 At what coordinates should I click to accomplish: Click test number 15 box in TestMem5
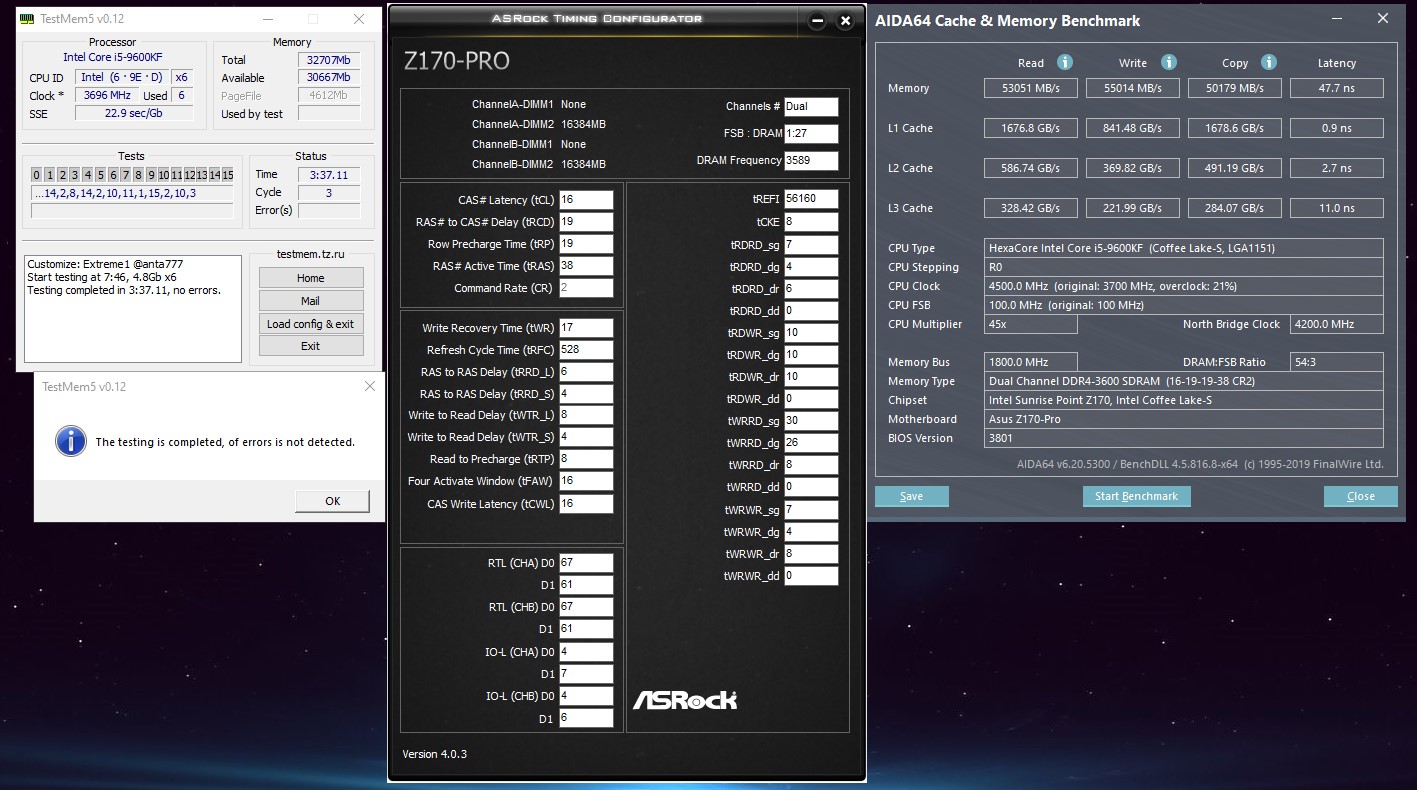tap(228, 175)
